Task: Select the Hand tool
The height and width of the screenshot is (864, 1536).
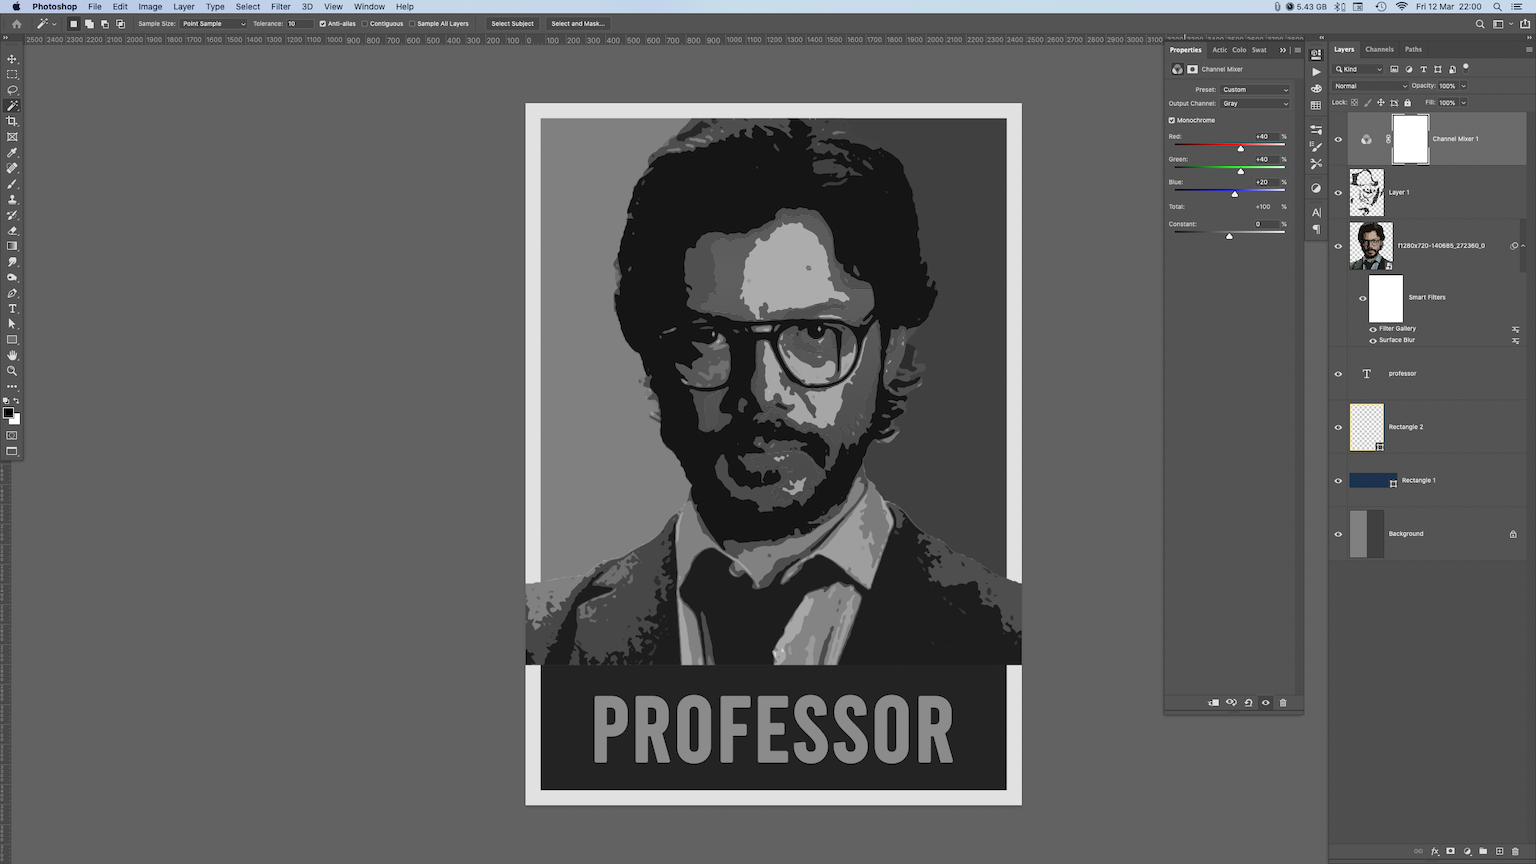Action: click(x=12, y=355)
